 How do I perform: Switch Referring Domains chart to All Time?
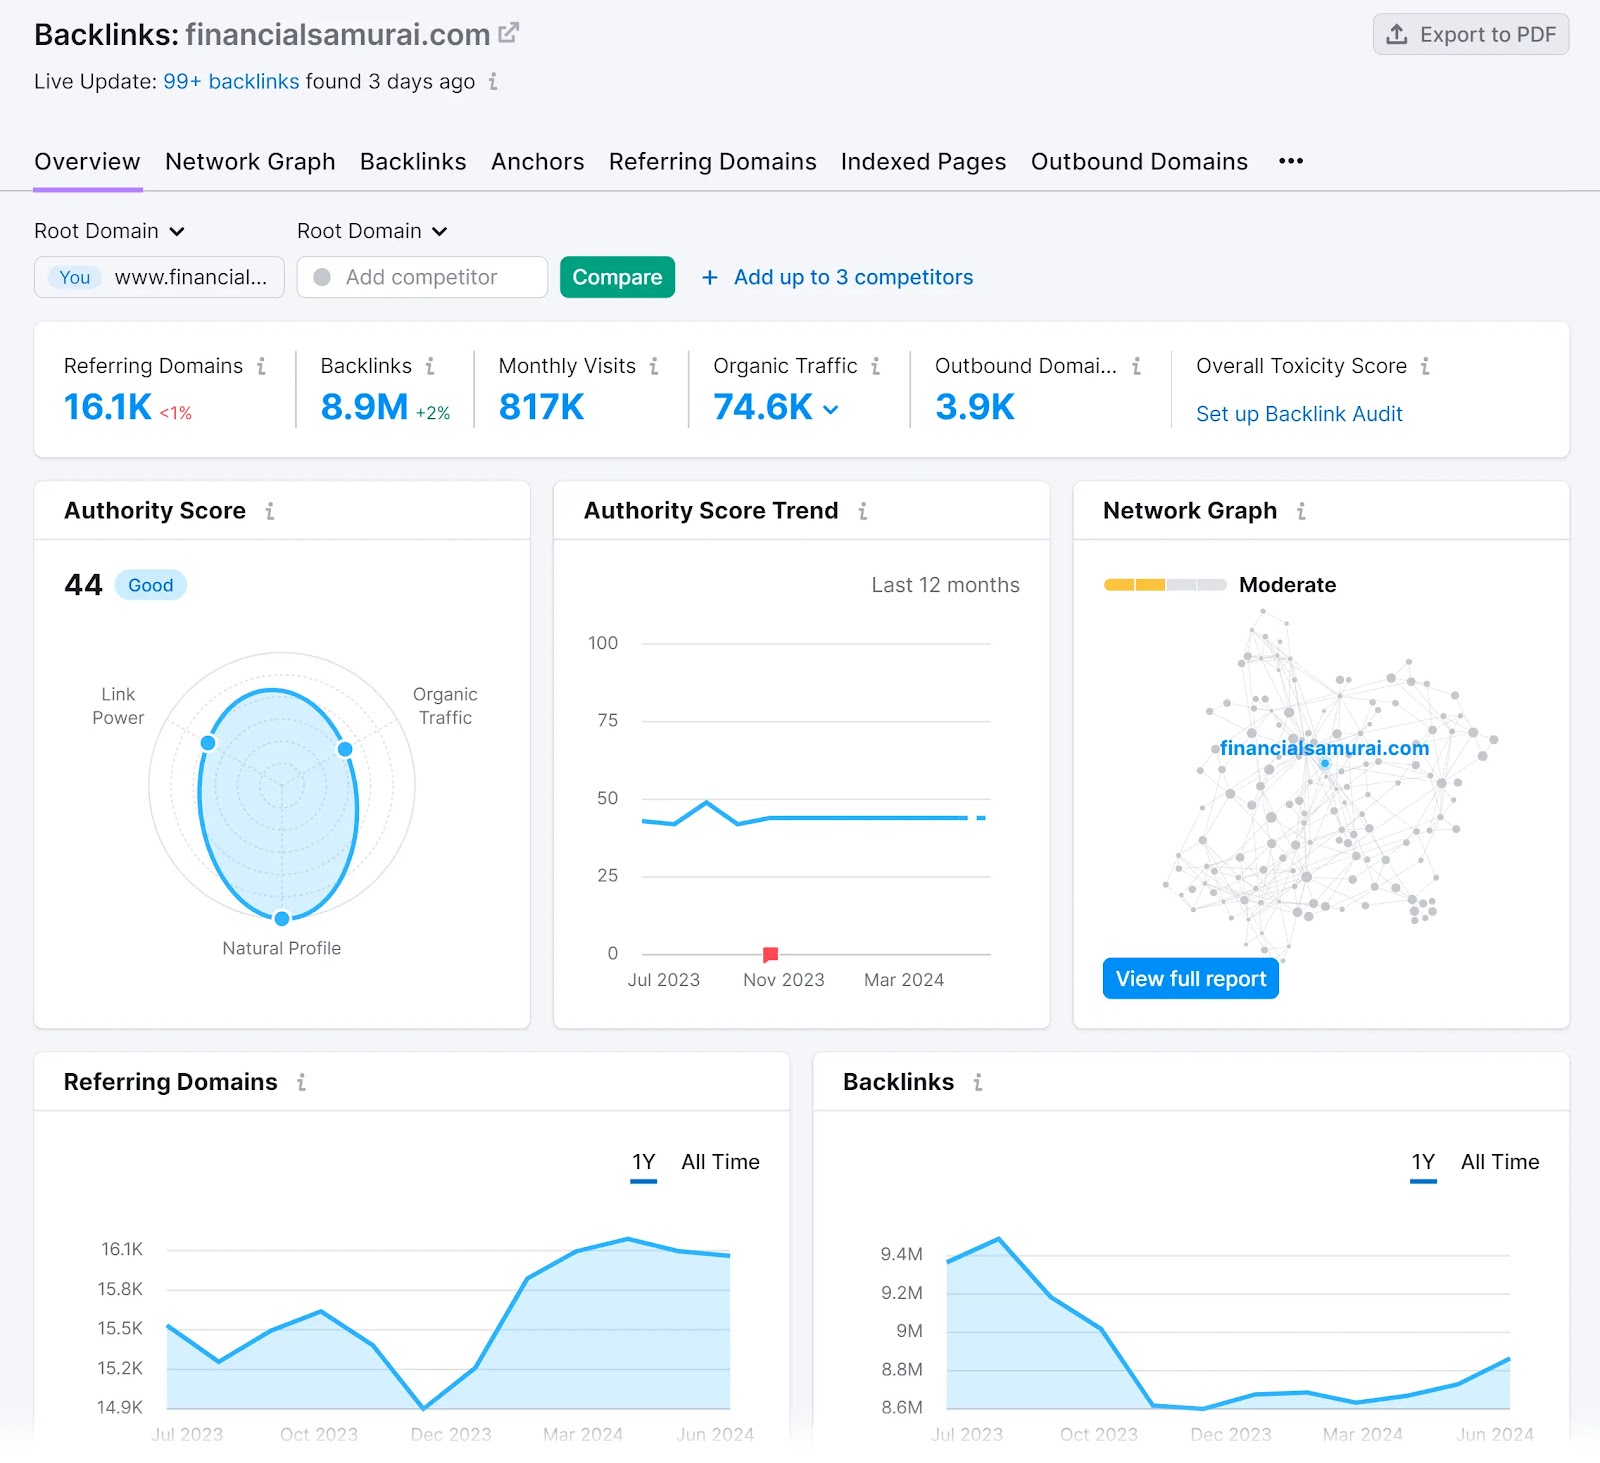tap(720, 1162)
